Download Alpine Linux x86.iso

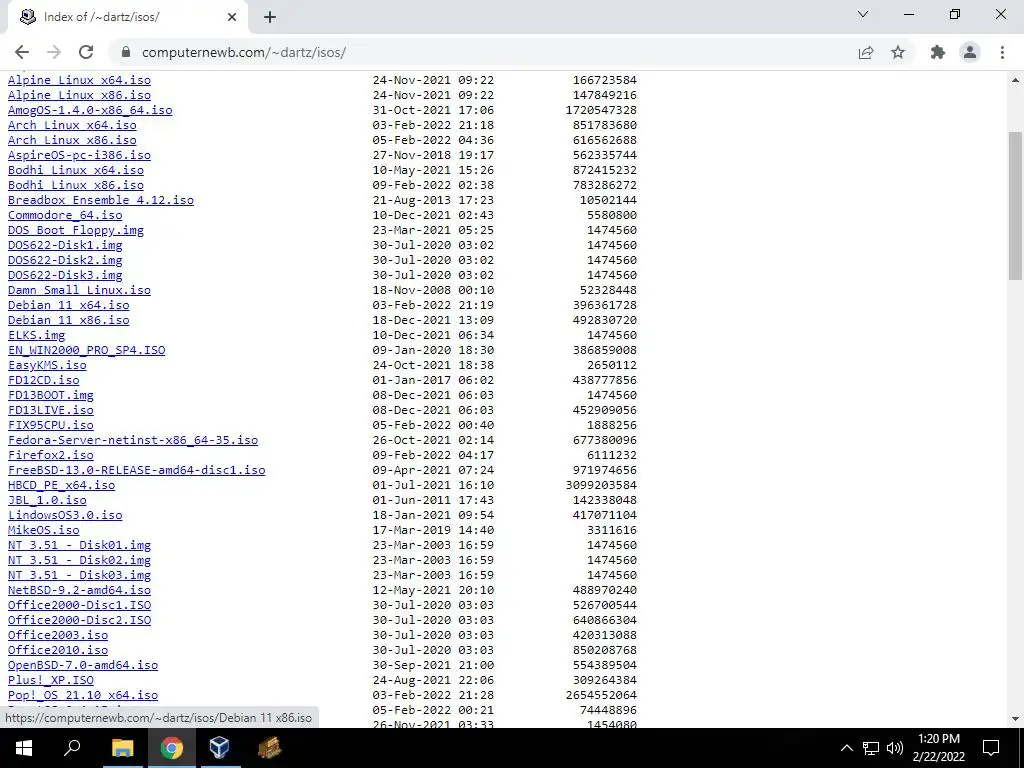pyautogui.click(x=79, y=95)
